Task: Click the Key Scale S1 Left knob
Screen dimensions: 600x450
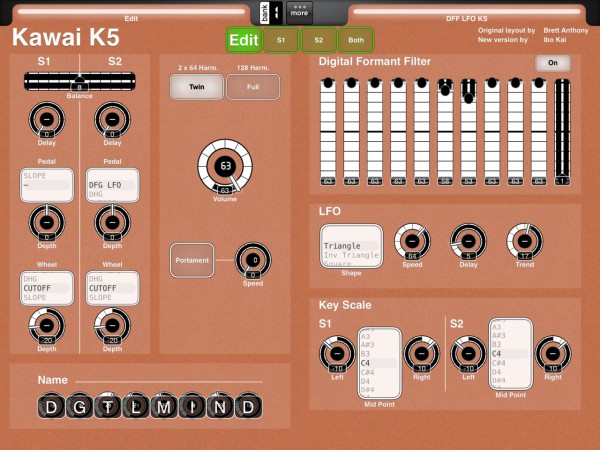Action: tap(337, 354)
